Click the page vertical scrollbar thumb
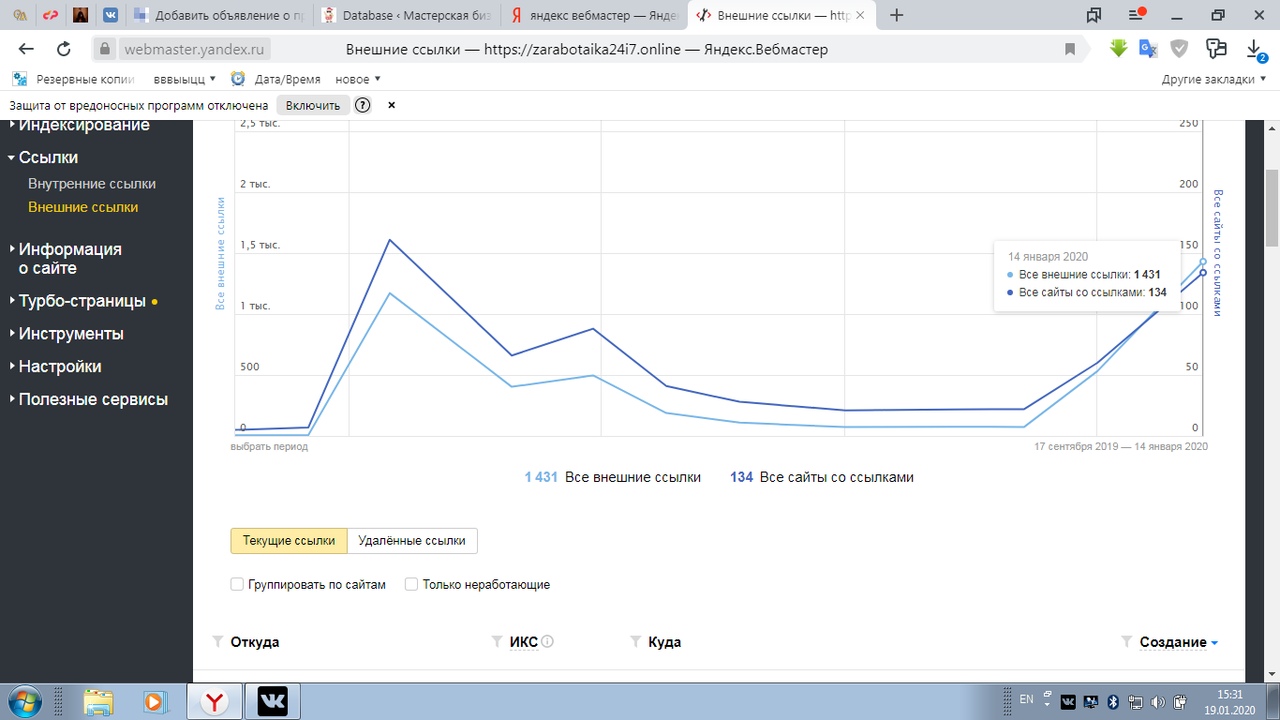The image size is (1280, 720). 1272,207
